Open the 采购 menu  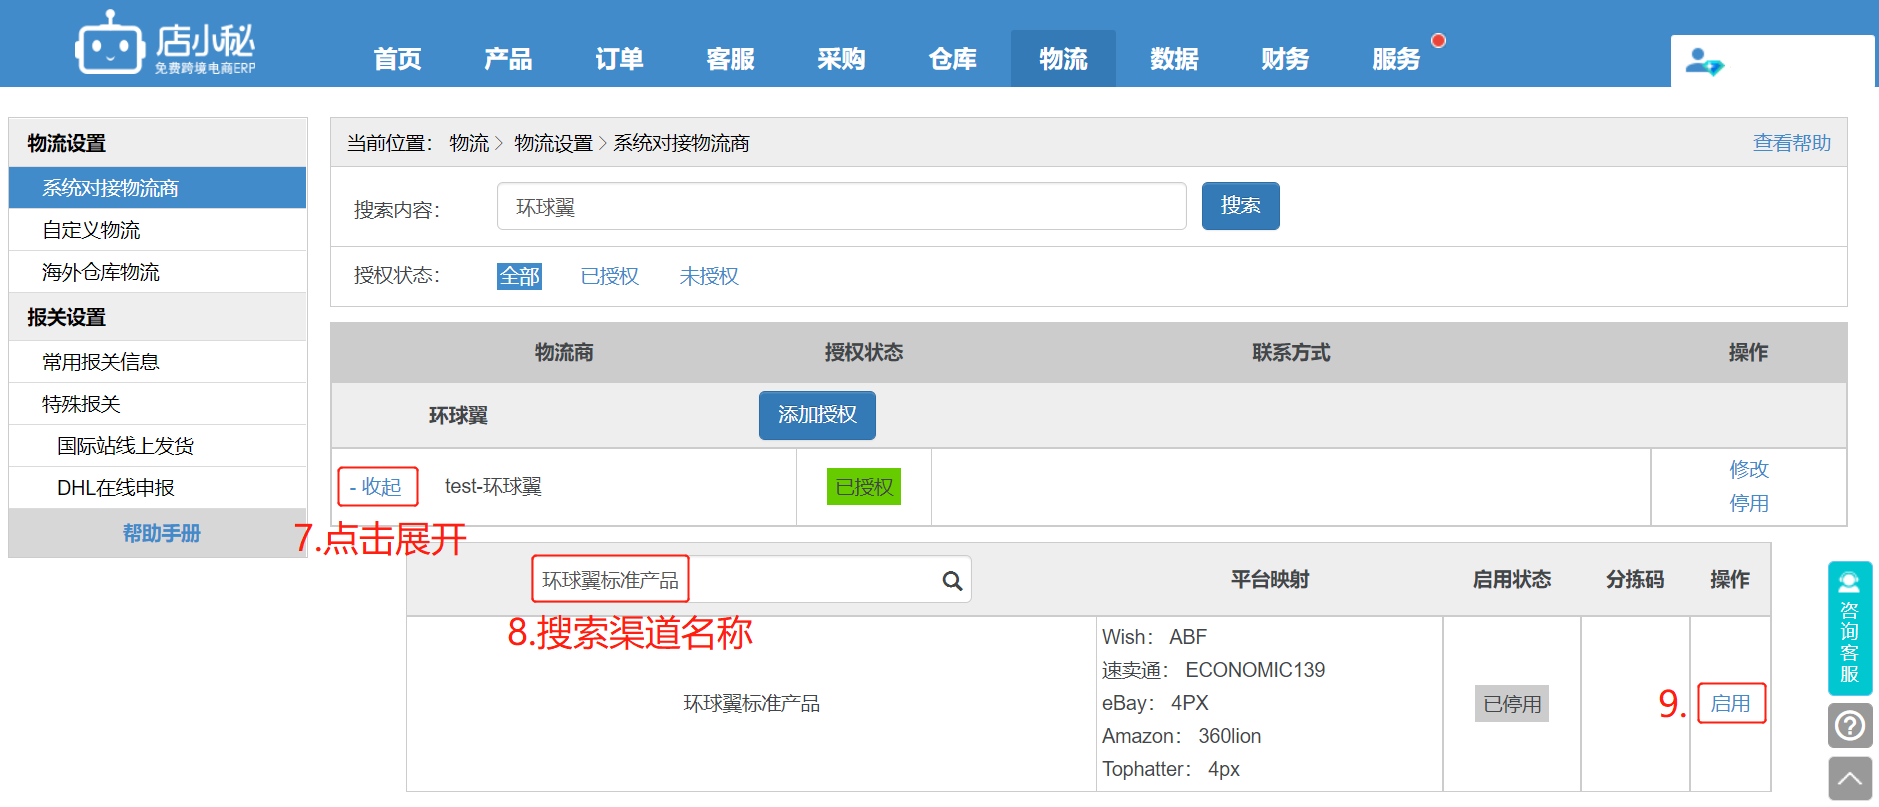tap(841, 59)
